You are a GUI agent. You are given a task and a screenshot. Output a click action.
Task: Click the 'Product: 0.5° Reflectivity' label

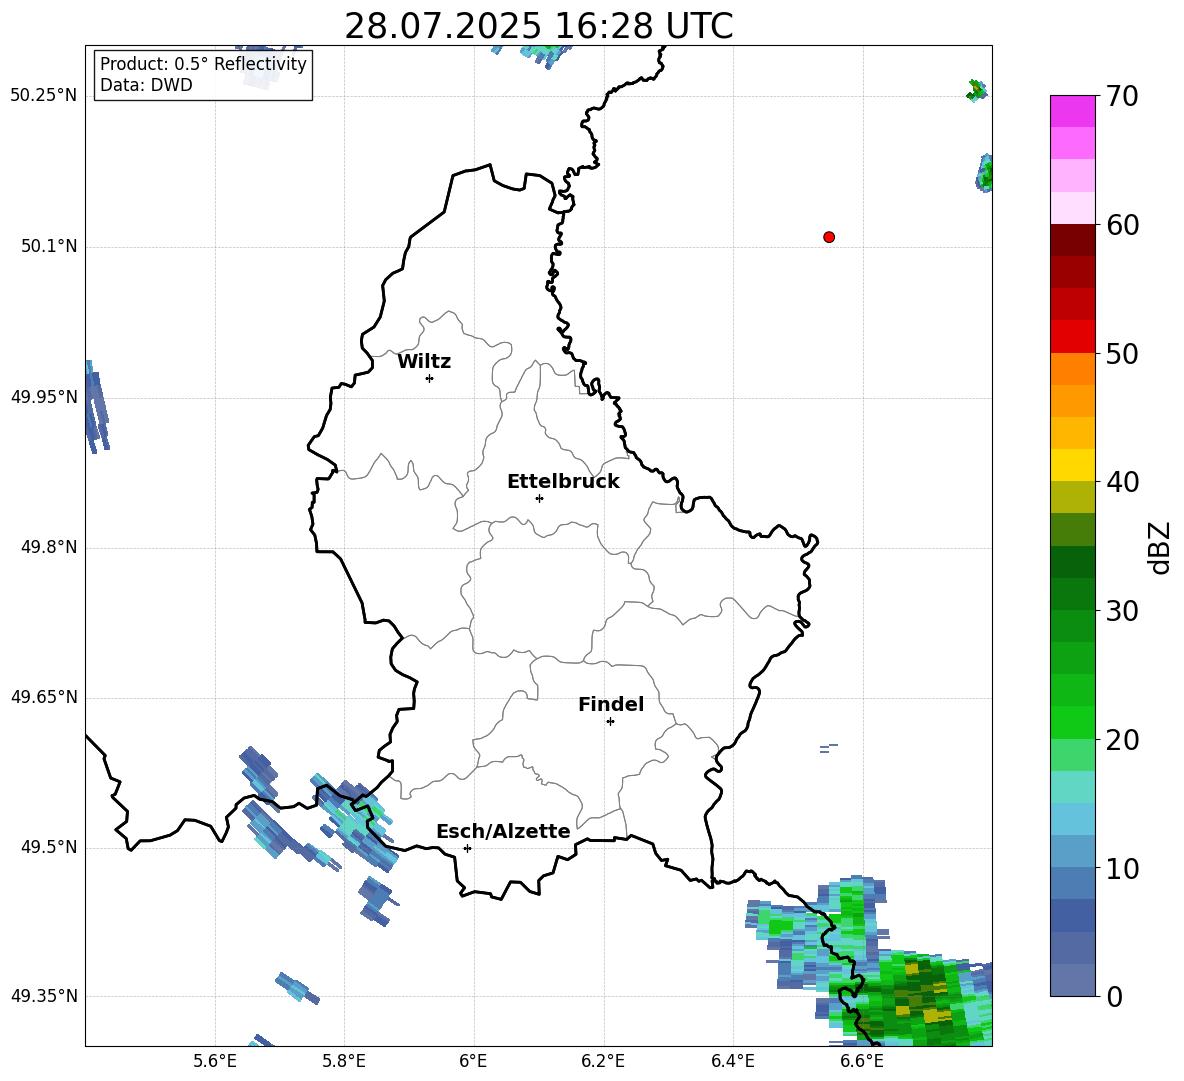[x=203, y=63]
